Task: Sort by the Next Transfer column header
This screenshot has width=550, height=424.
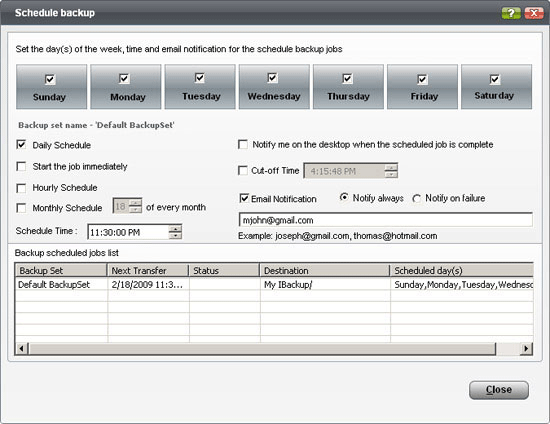Action: [x=148, y=270]
